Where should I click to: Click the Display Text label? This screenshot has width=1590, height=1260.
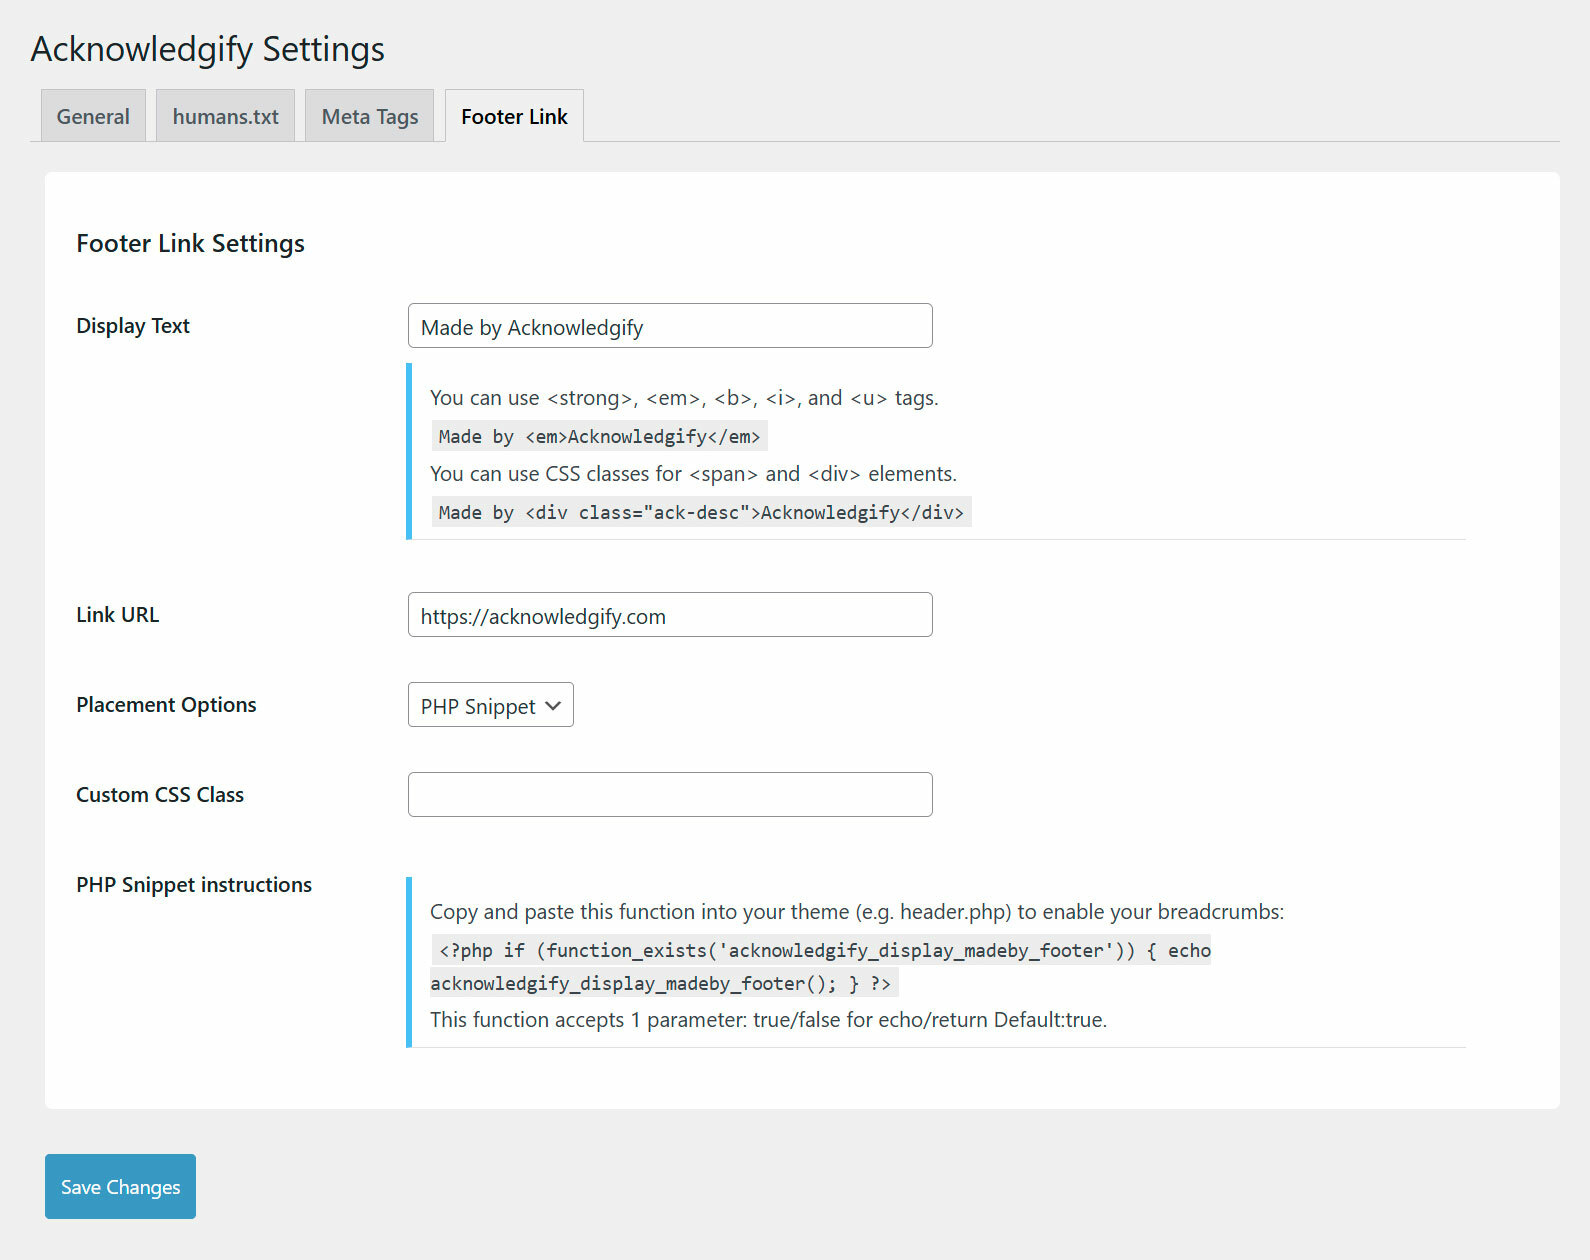pos(133,326)
